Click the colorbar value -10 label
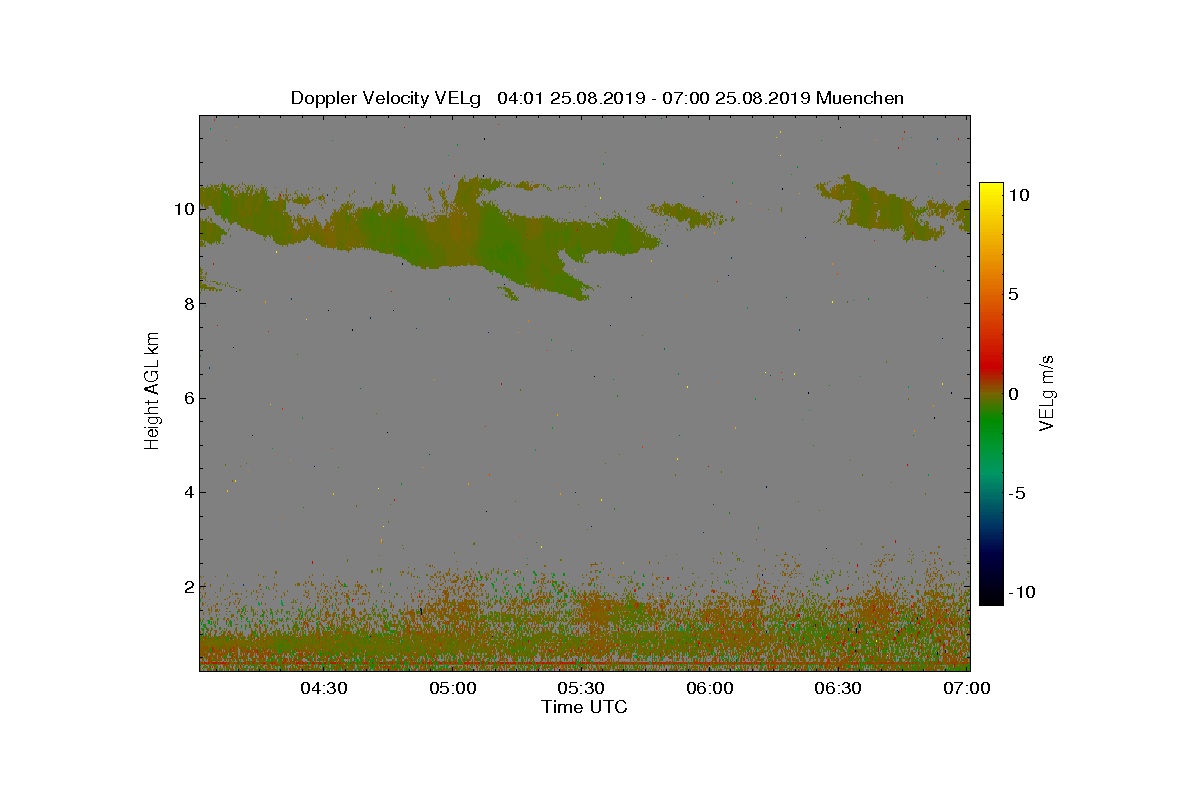The height and width of the screenshot is (800, 1200). coord(1021,592)
